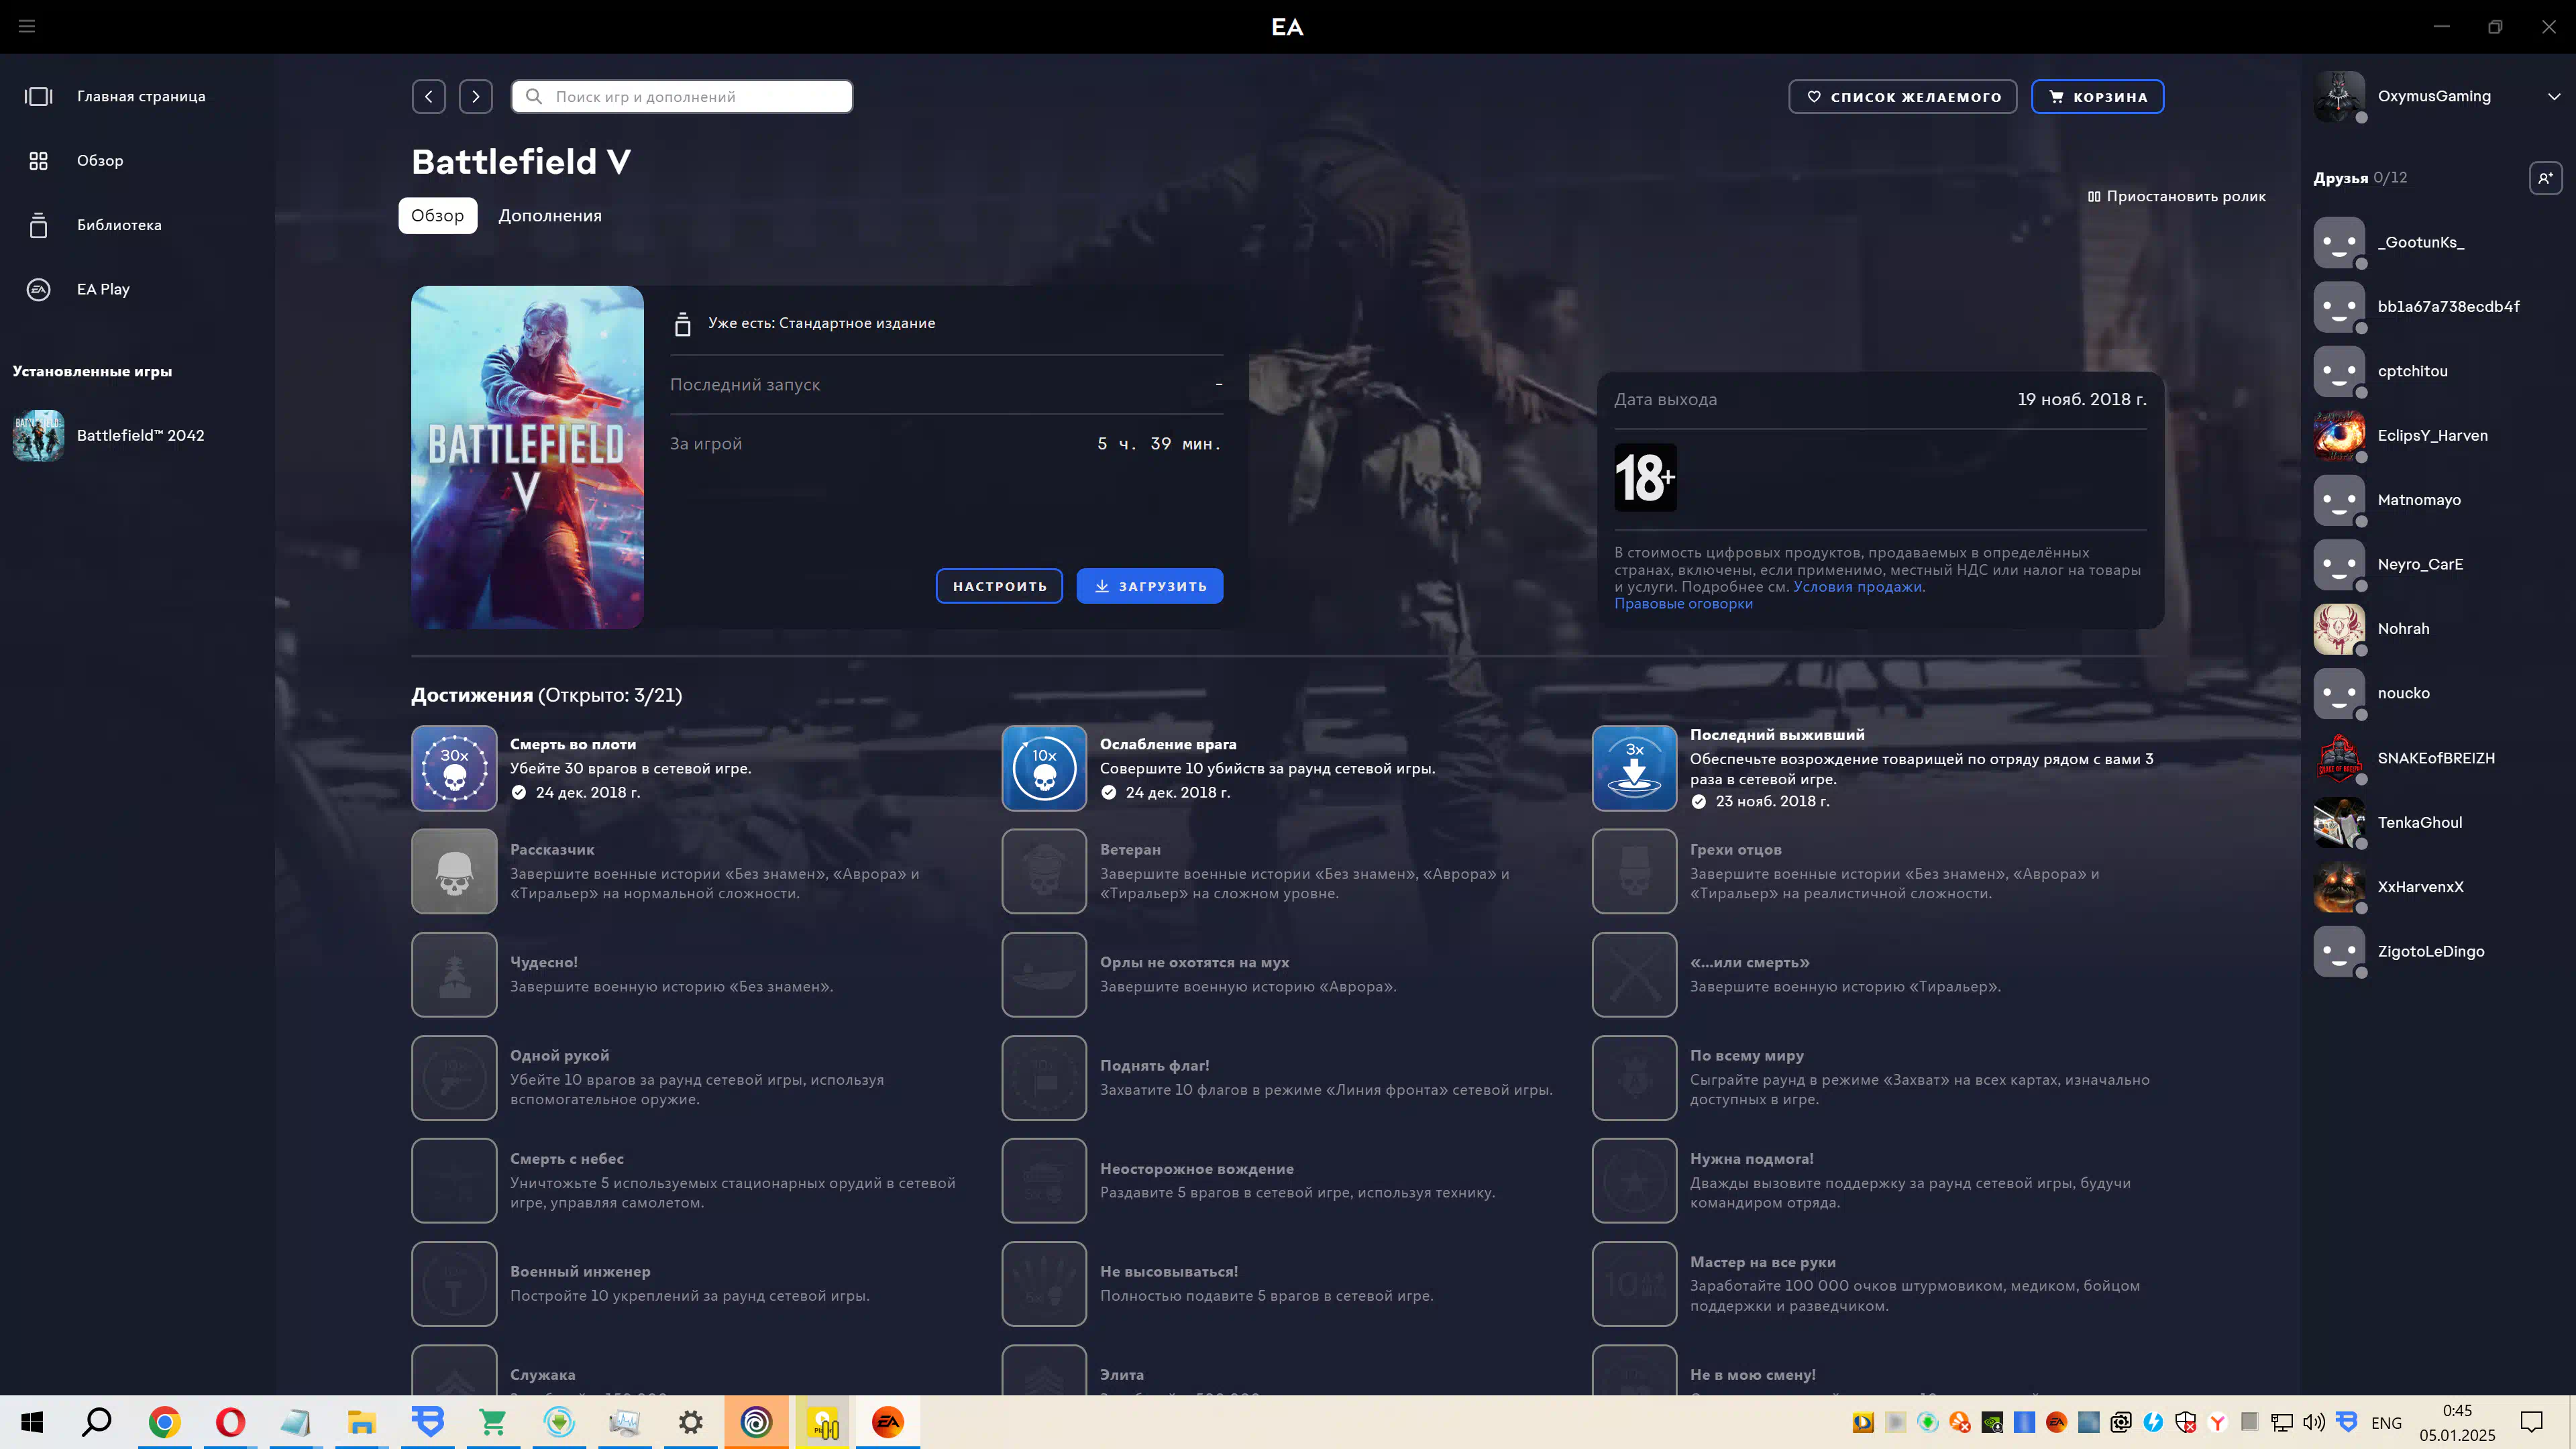Screen dimensions: 2576x1449
Task: Click Последний выживший achievement icon
Action: (x=1634, y=768)
